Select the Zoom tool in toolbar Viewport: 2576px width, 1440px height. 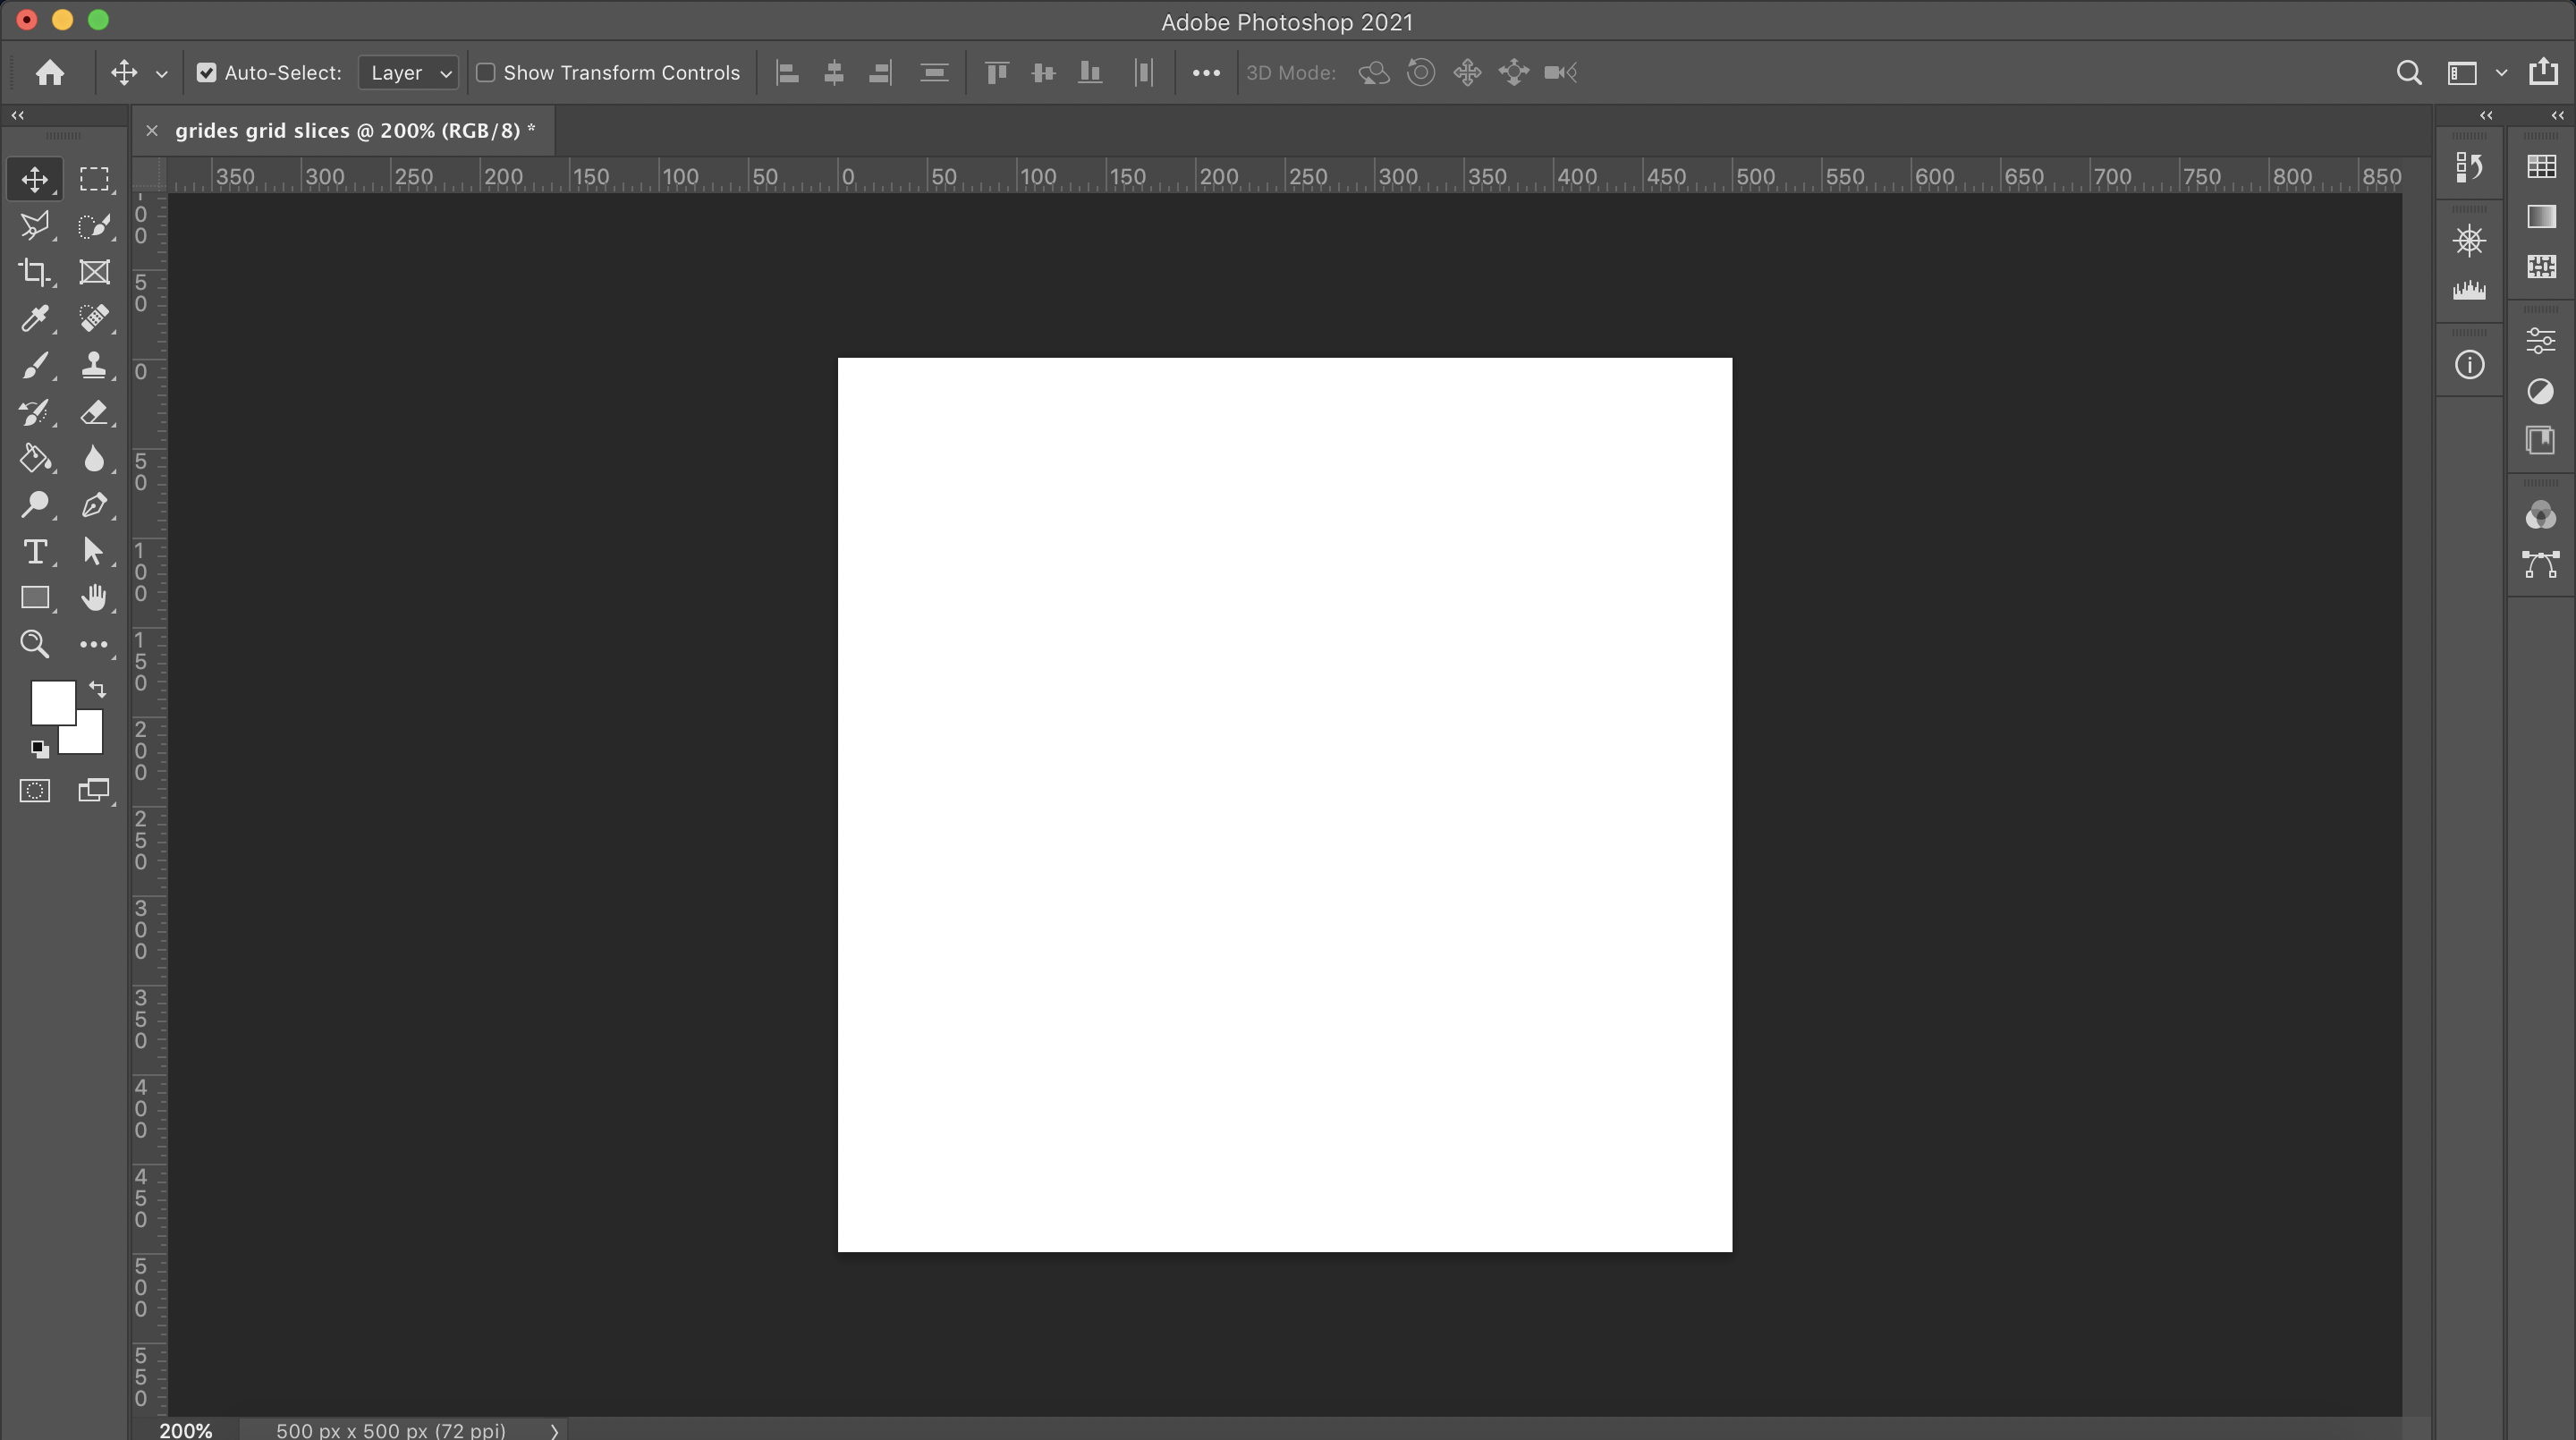click(x=34, y=644)
